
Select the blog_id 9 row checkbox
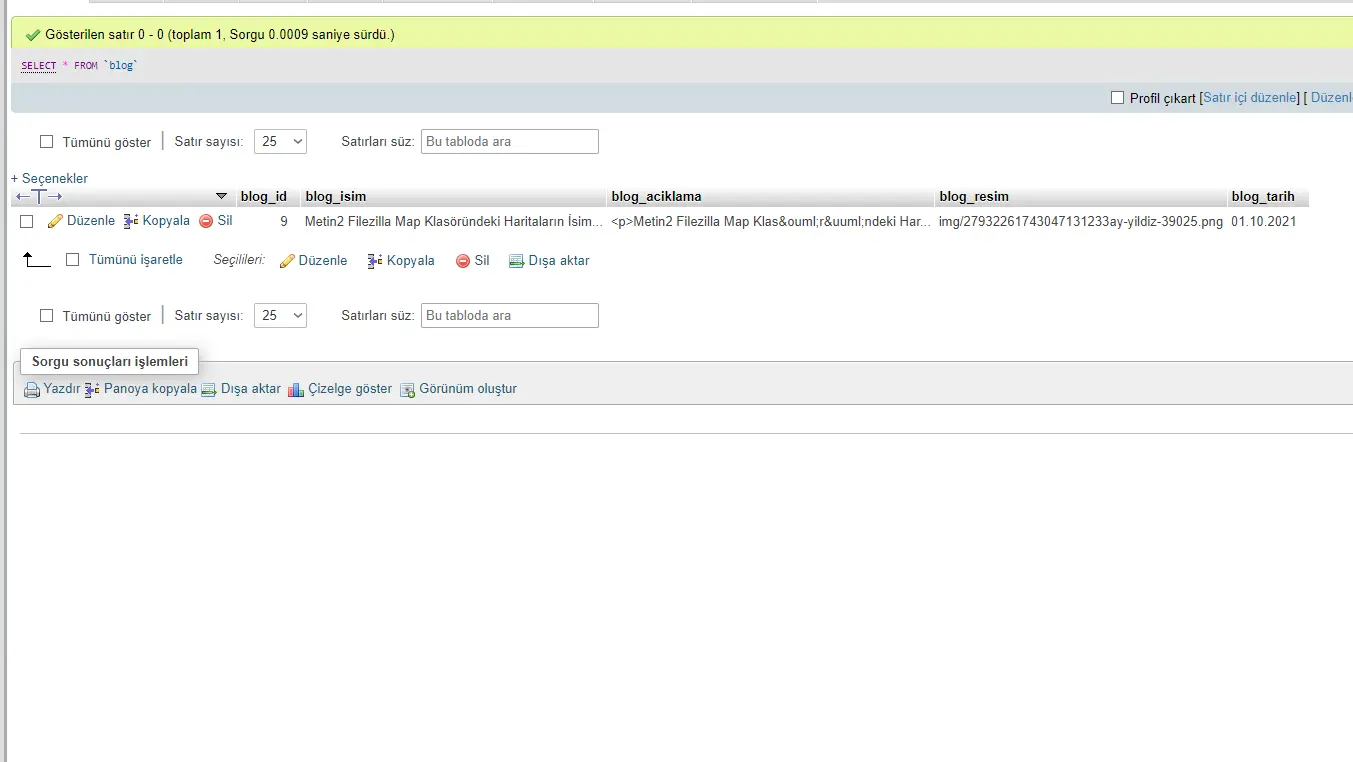pos(27,221)
